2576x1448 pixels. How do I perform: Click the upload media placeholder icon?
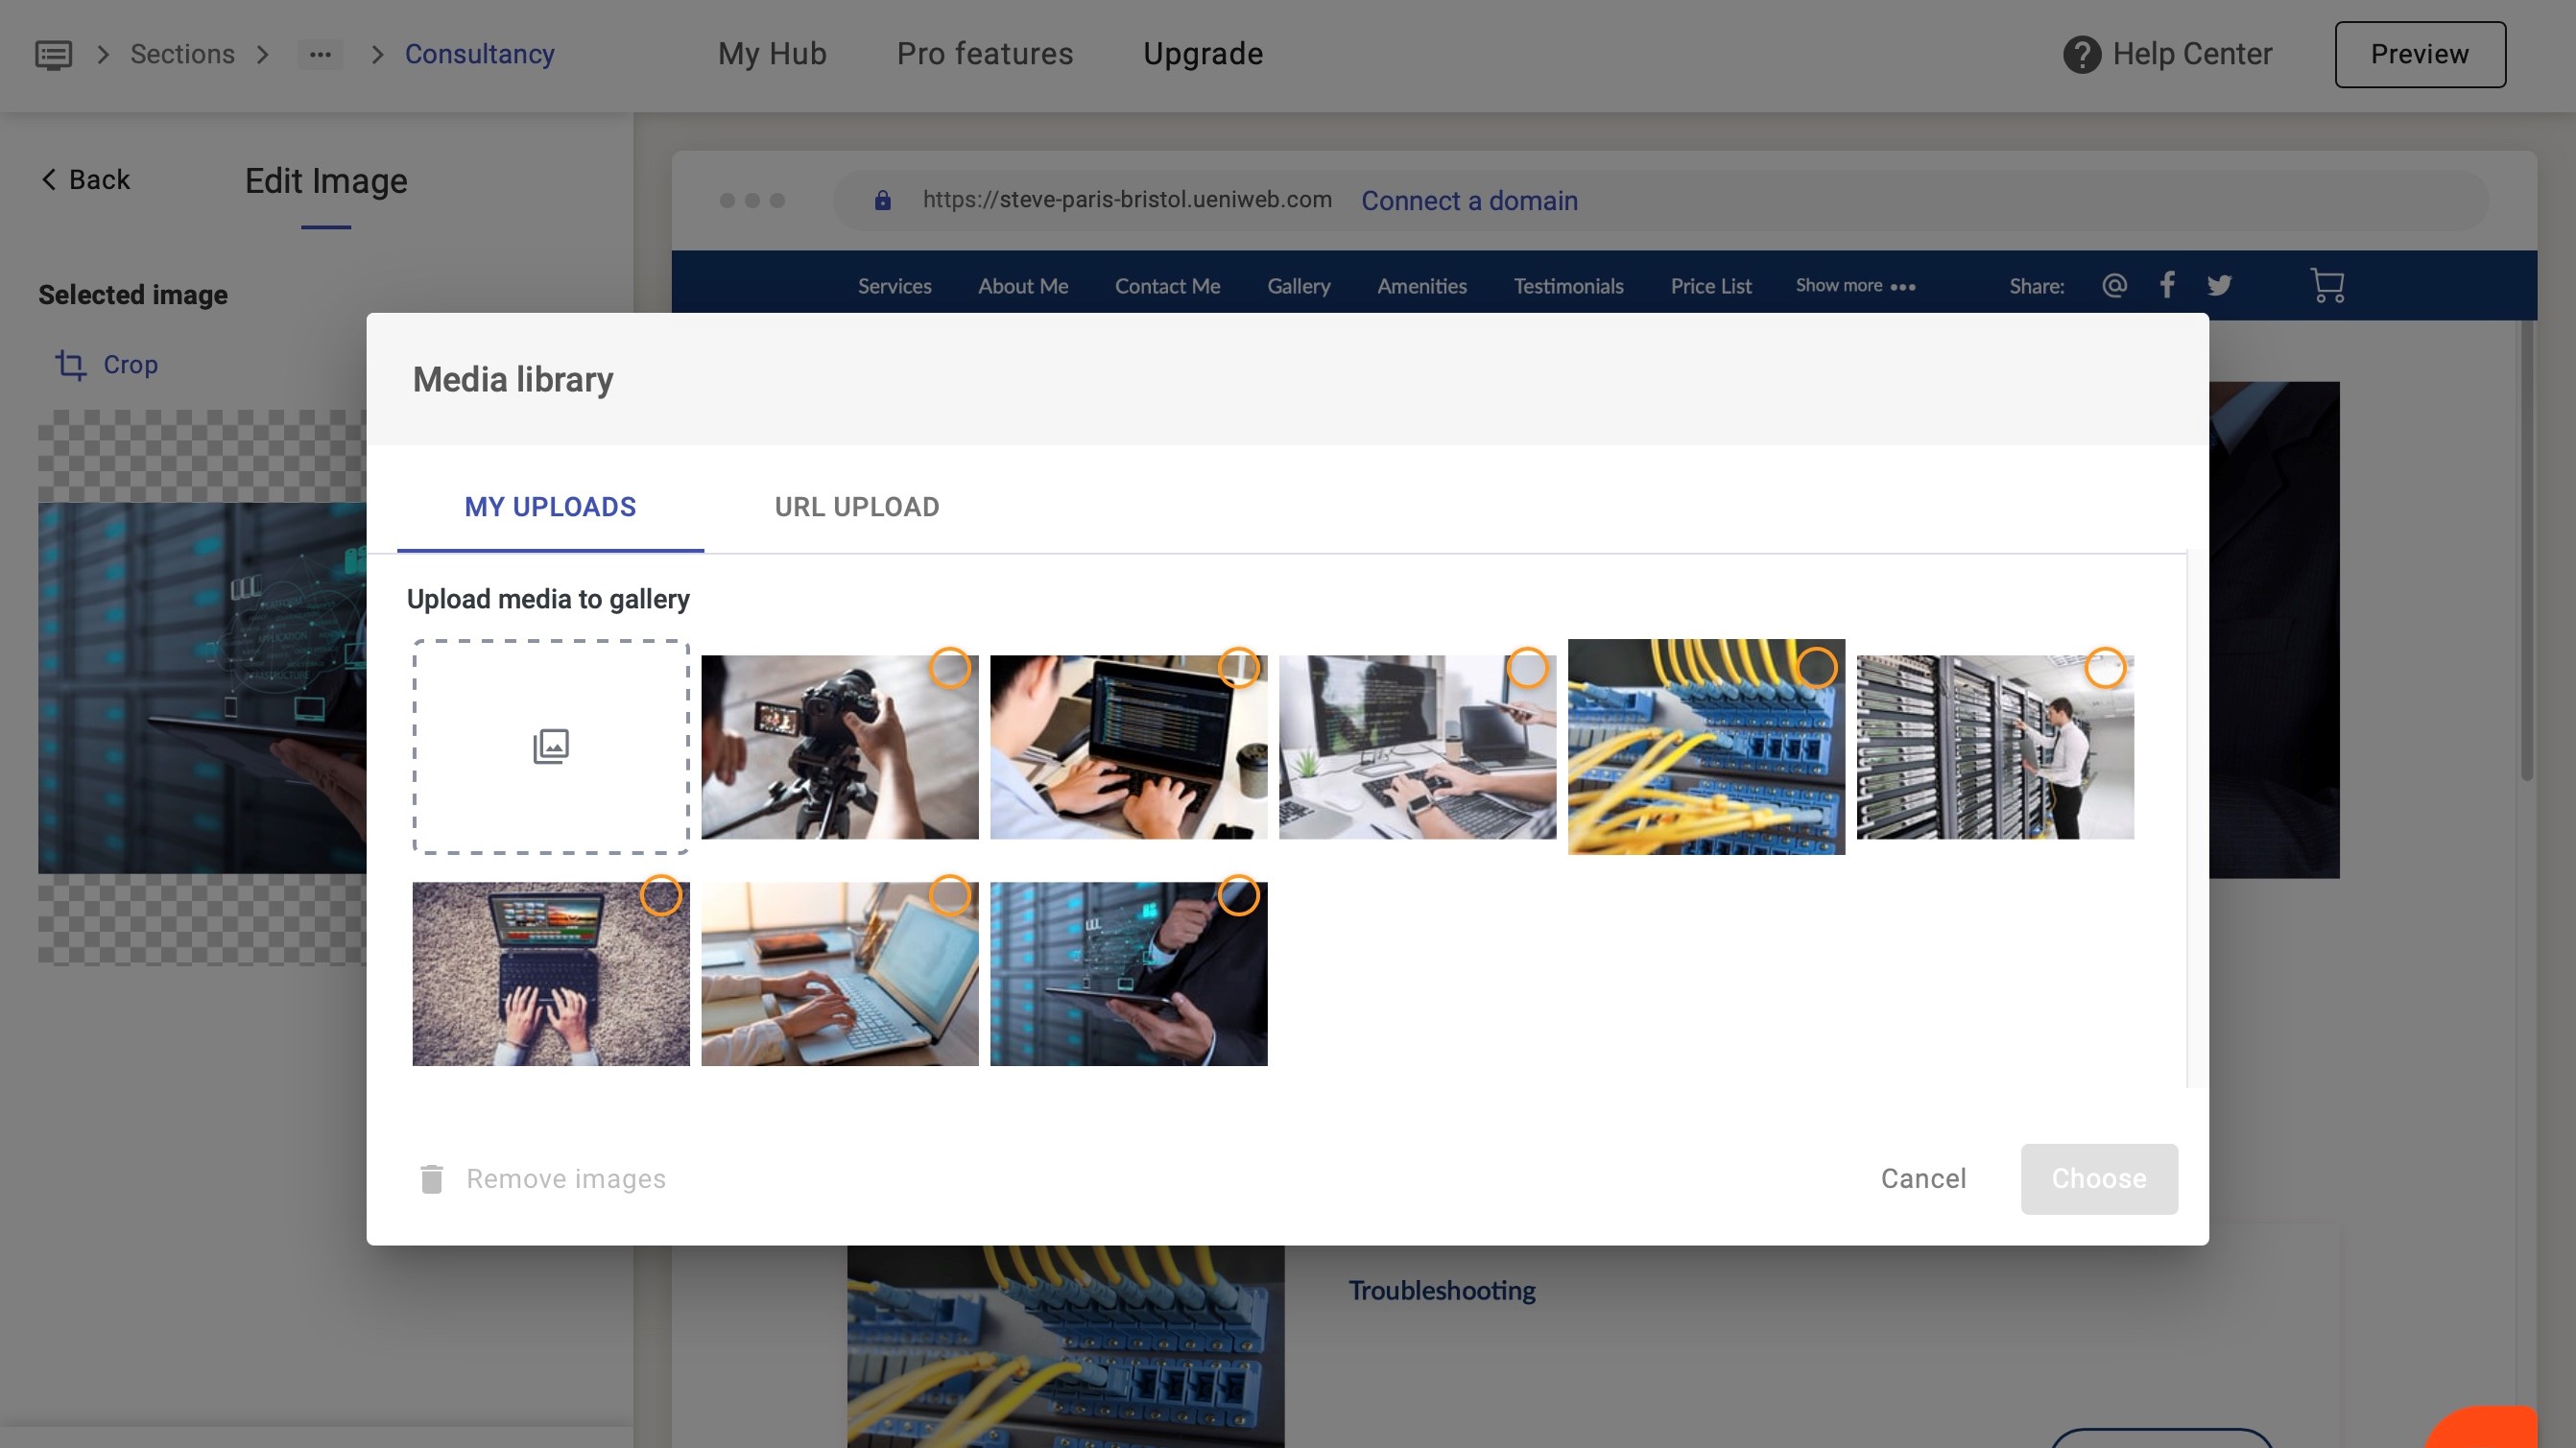(x=550, y=746)
